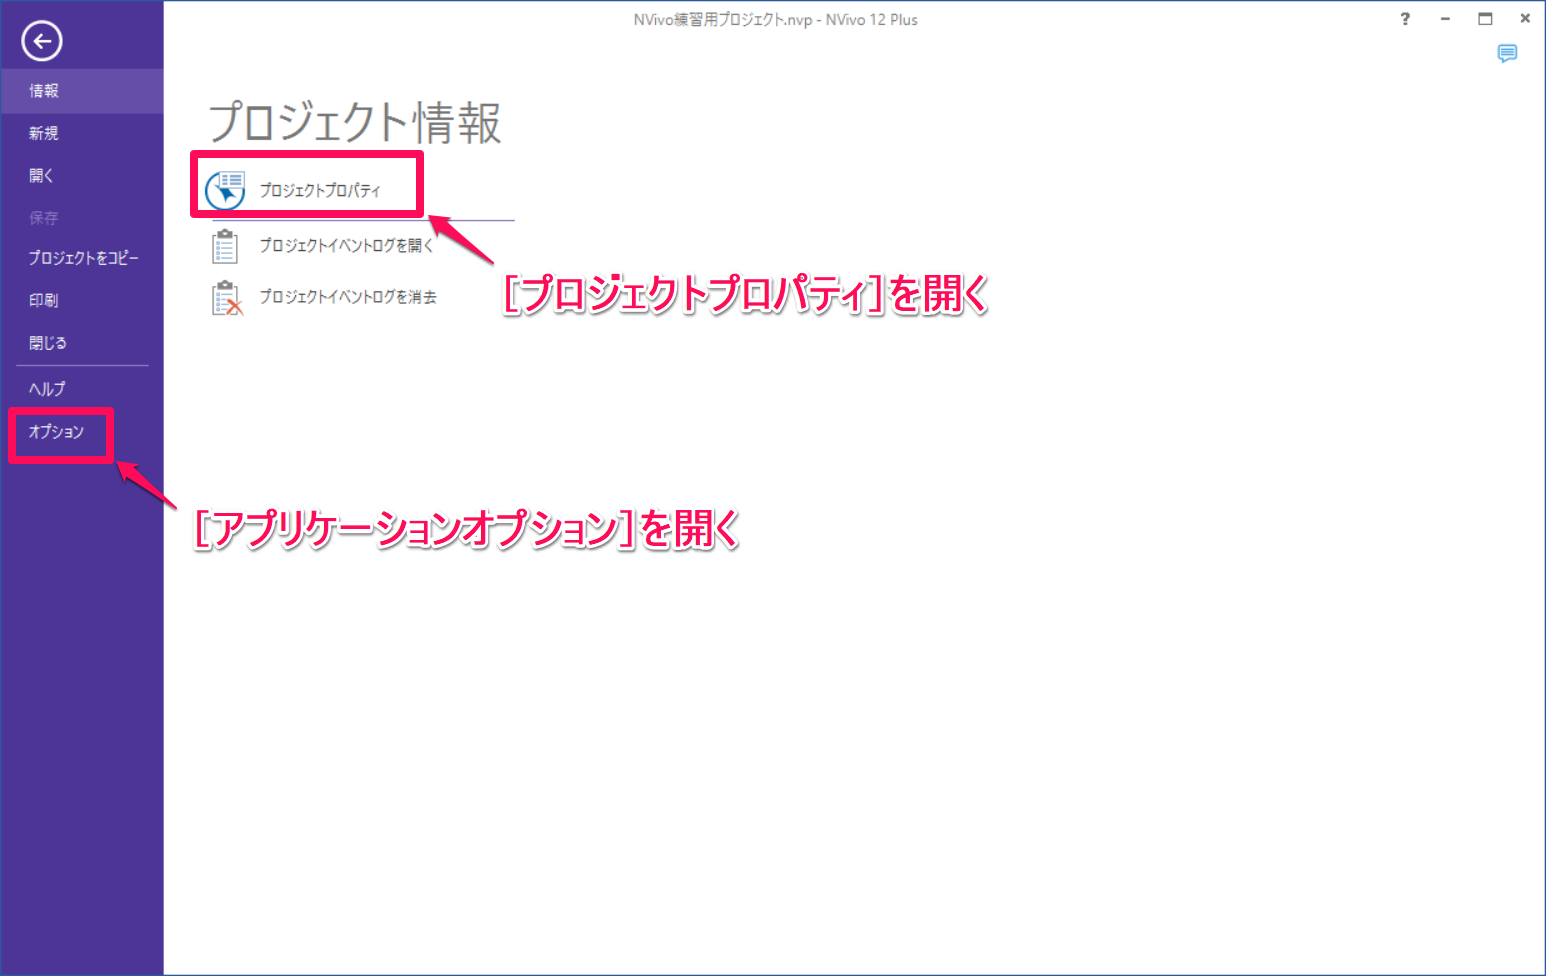Click the プロジェクトプロパティ icon
Image resolution: width=1546 pixels, height=976 pixels.
point(225,190)
